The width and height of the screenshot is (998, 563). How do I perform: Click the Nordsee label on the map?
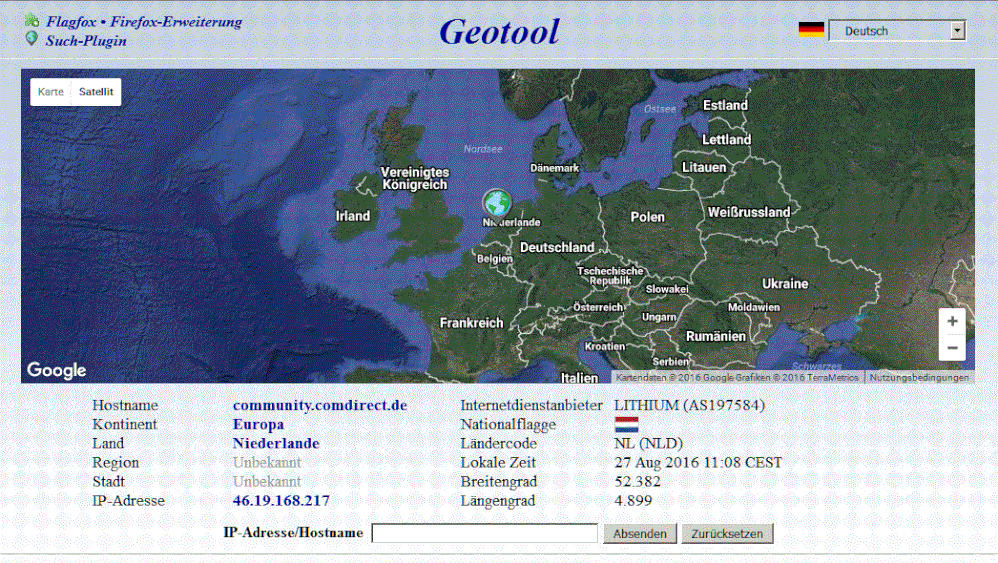482,149
